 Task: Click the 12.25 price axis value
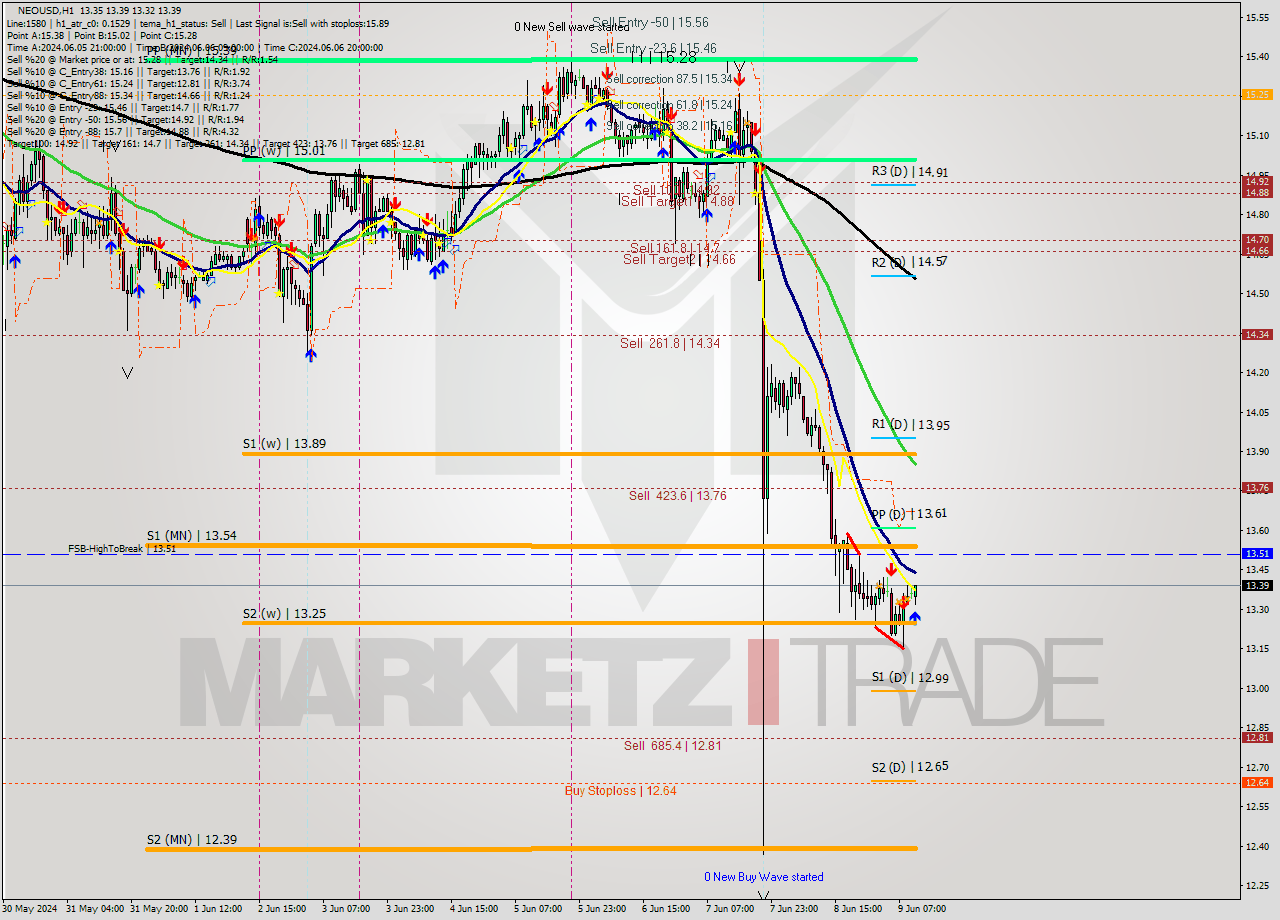pyautogui.click(x=1257, y=886)
